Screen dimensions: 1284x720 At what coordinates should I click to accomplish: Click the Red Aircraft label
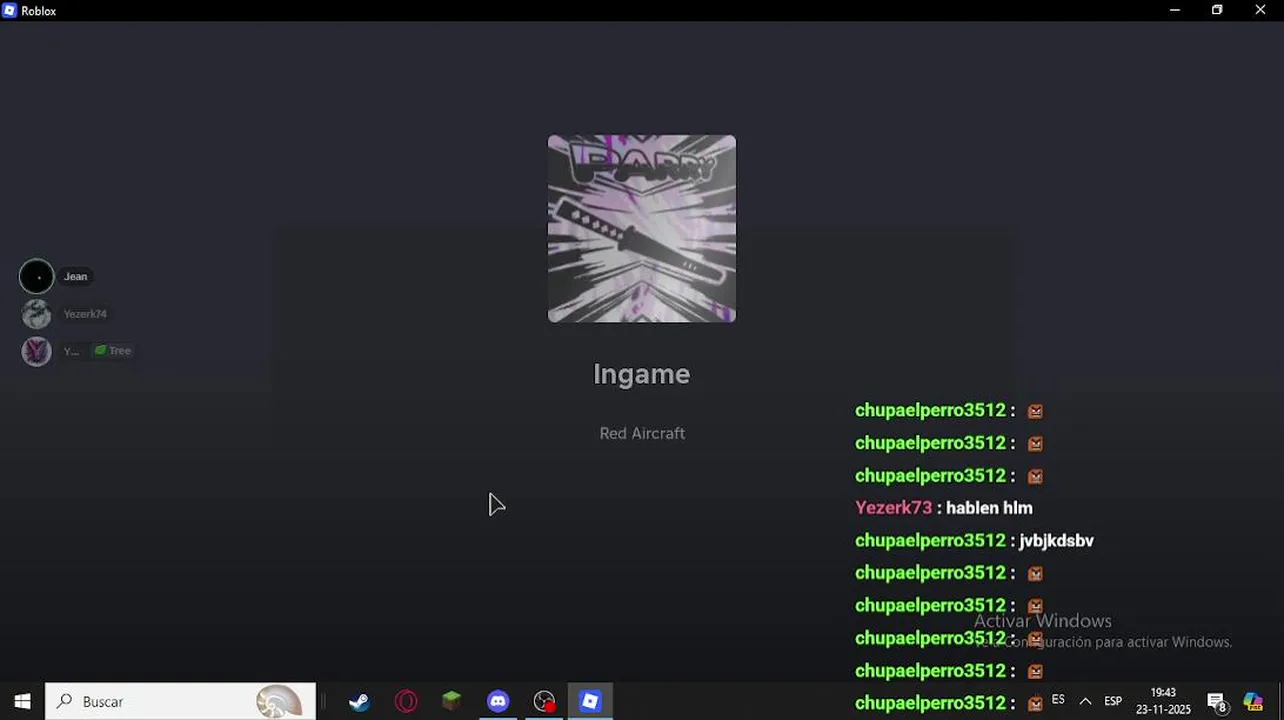tap(642, 433)
